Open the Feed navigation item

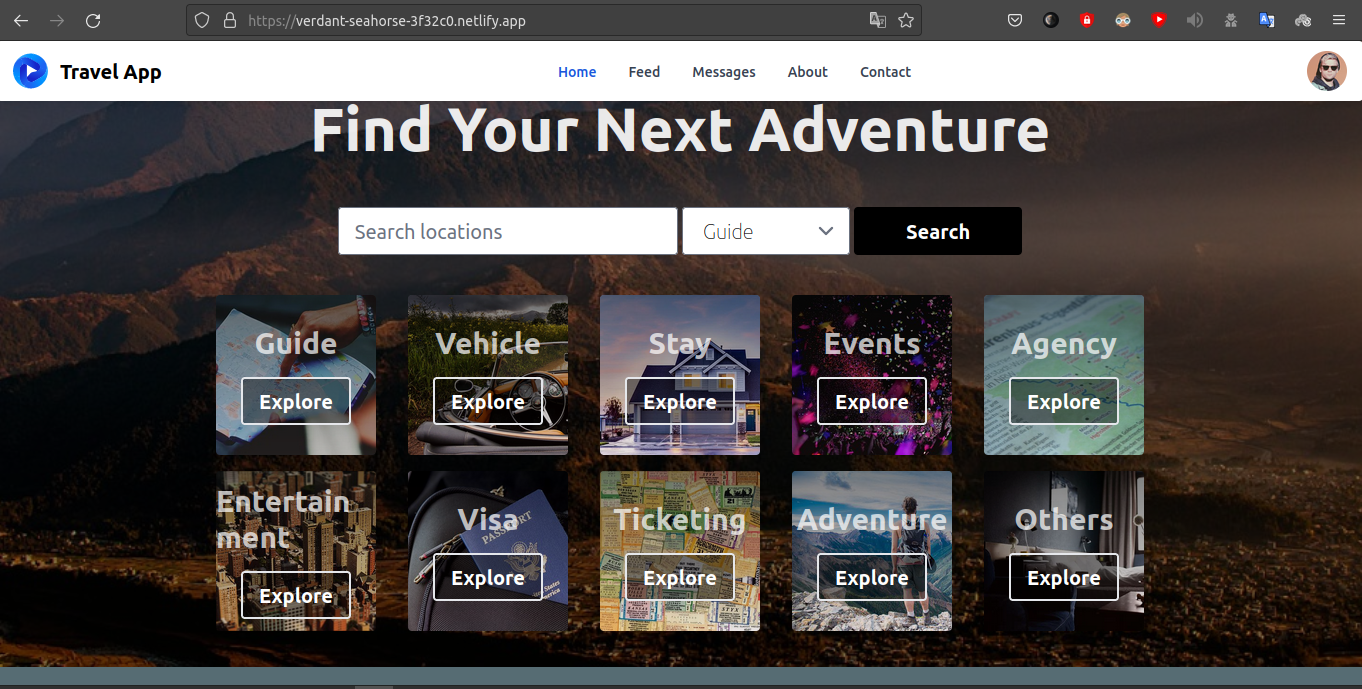[644, 72]
